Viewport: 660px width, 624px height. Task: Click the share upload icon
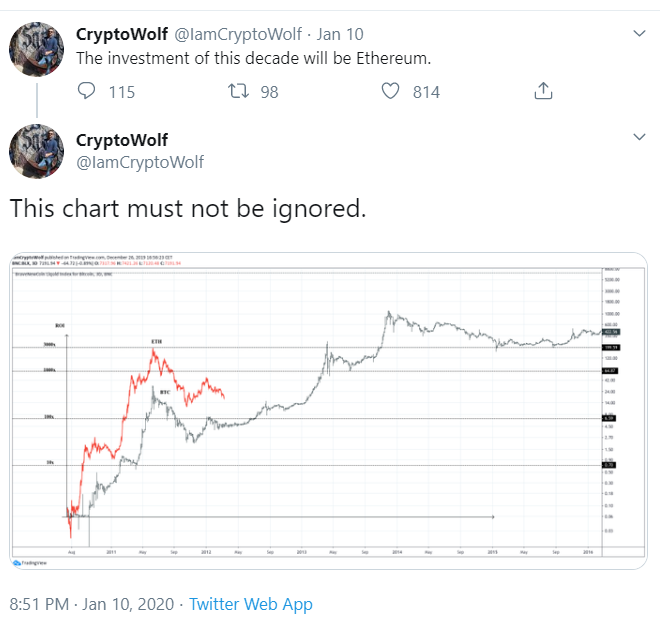[x=543, y=91]
